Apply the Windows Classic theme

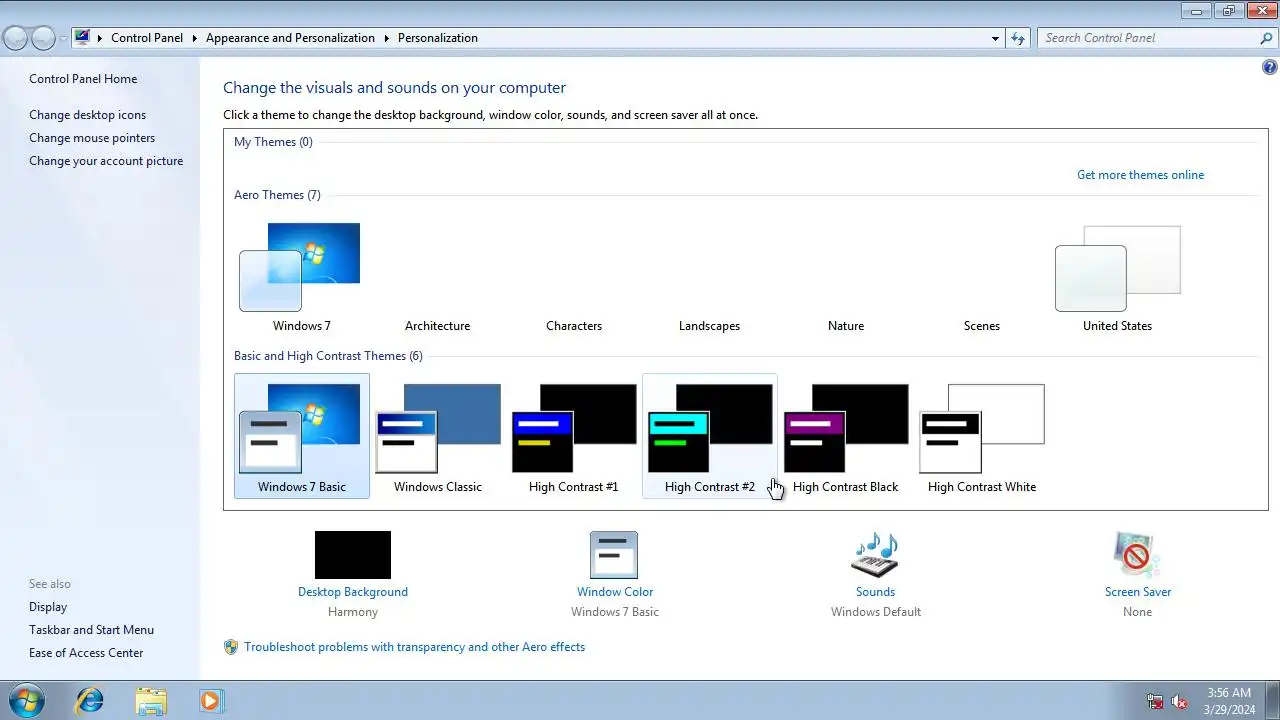point(438,436)
